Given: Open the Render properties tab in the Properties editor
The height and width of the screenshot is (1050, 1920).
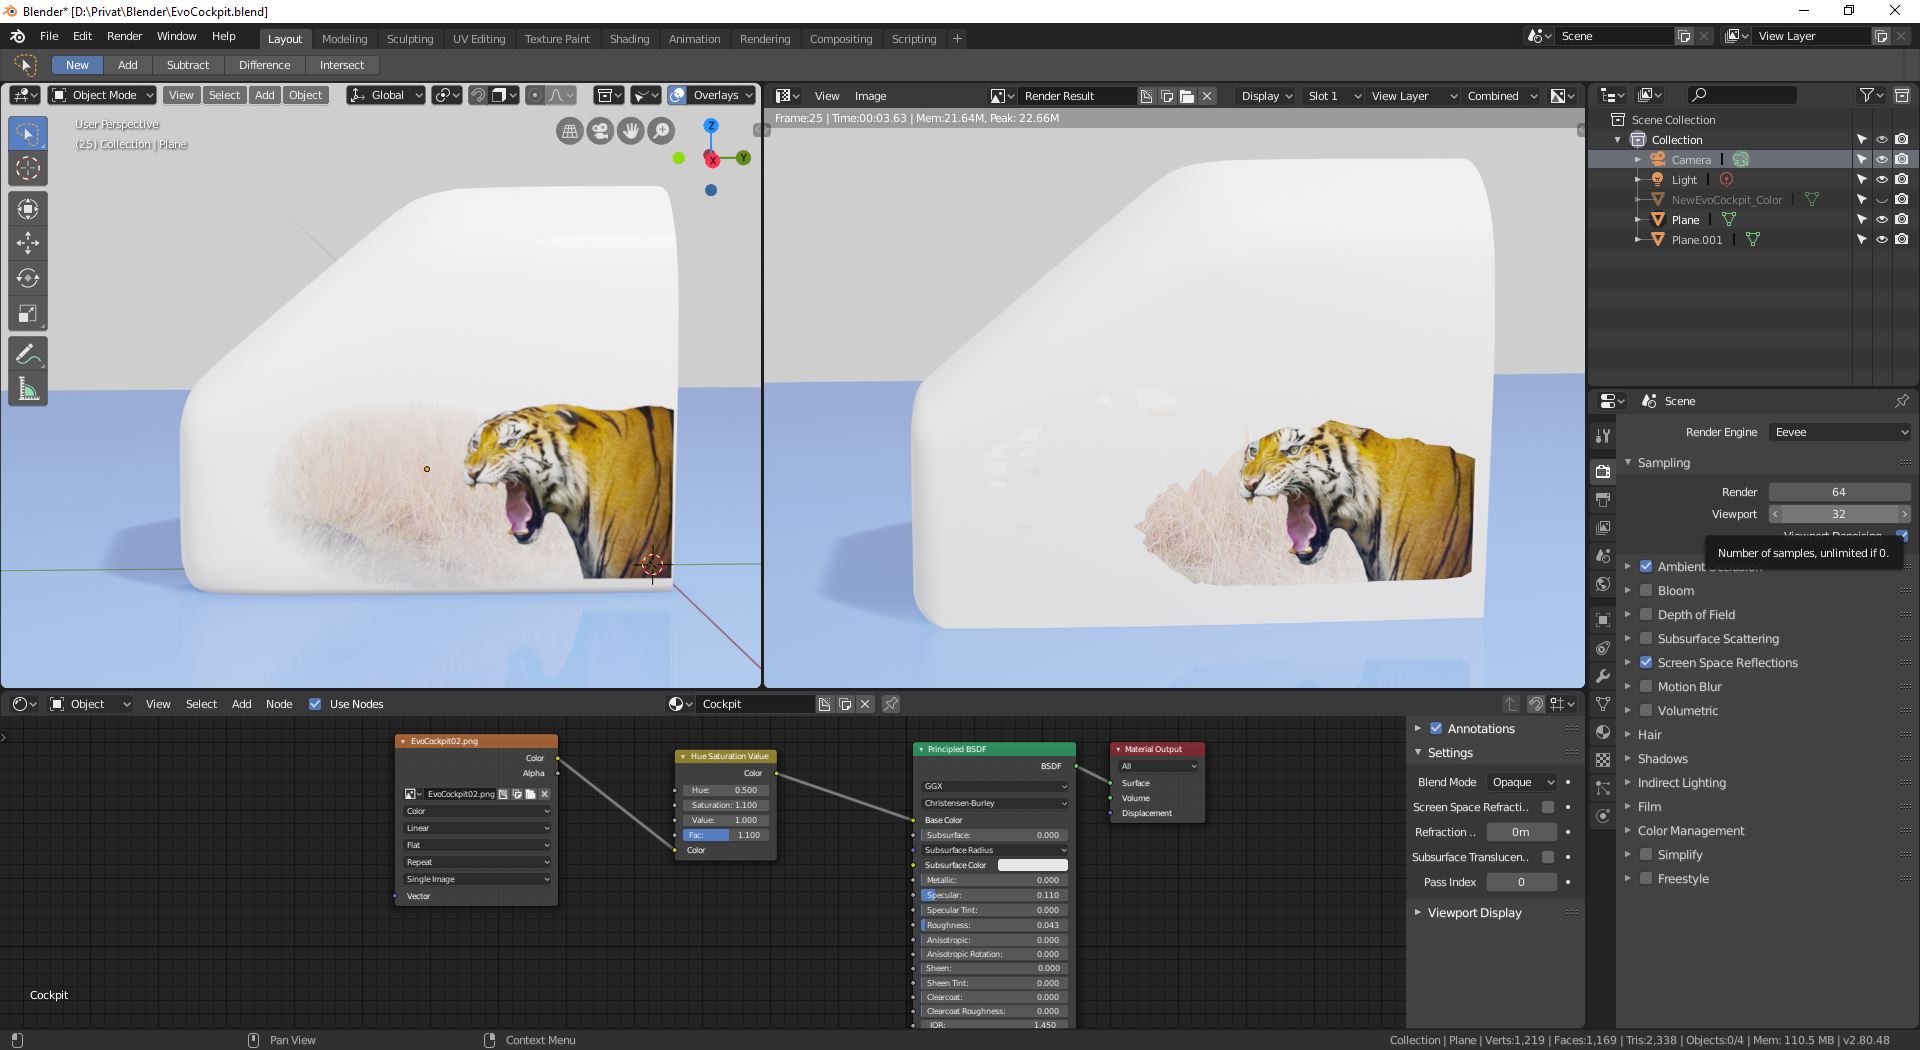Looking at the screenshot, I should (1603, 470).
